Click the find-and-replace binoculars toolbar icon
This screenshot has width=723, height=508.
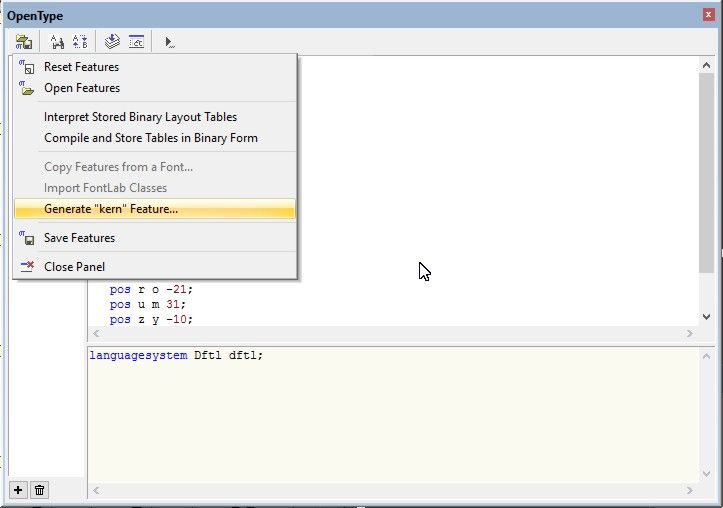[58, 42]
